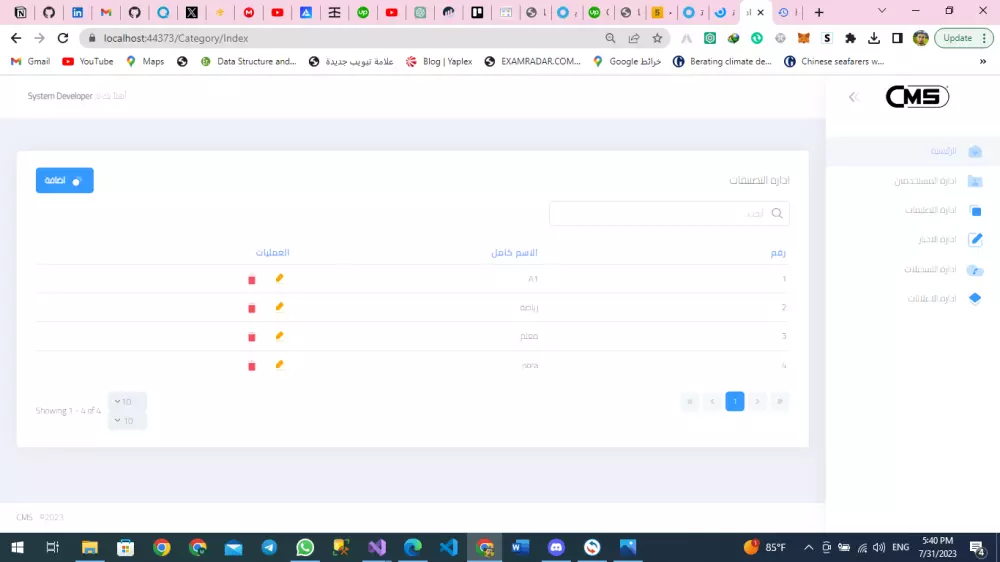Bookmark this page with star icon

(657, 38)
